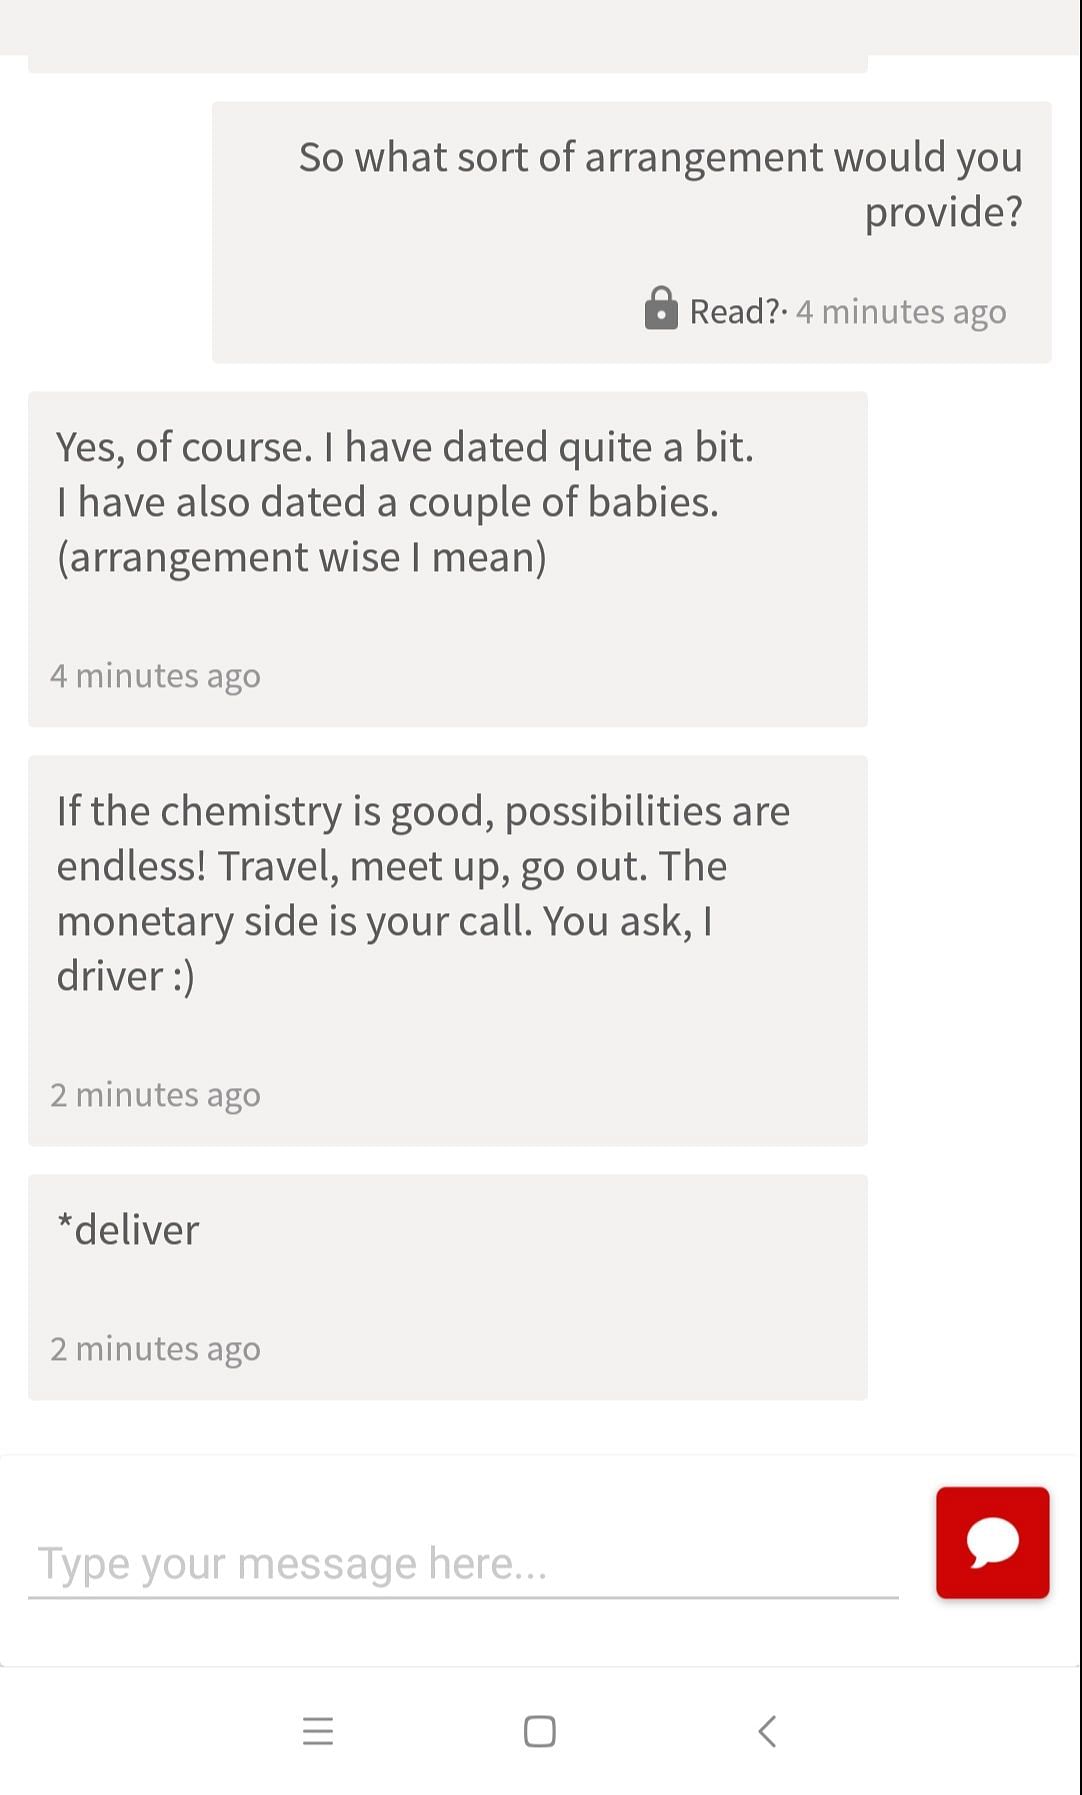Select the 'Yes, of course' message bubble
1082x1795 pixels.
coord(447,559)
